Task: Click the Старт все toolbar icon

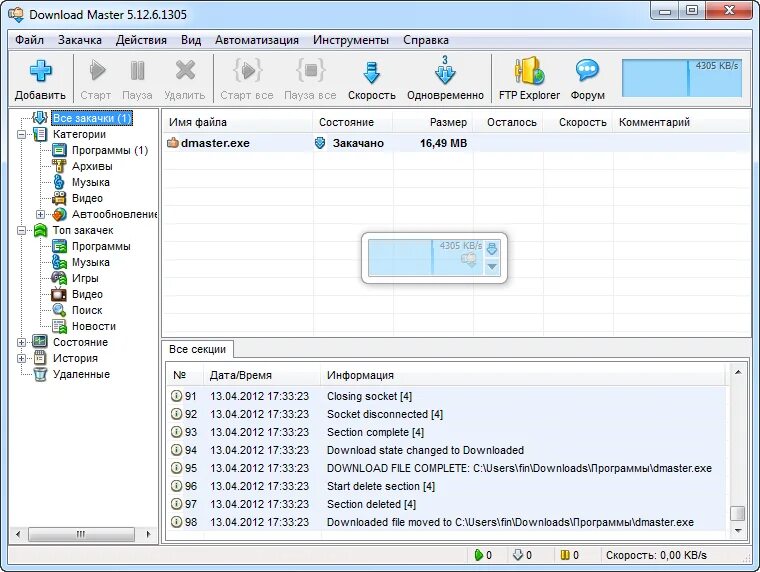Action: [247, 71]
